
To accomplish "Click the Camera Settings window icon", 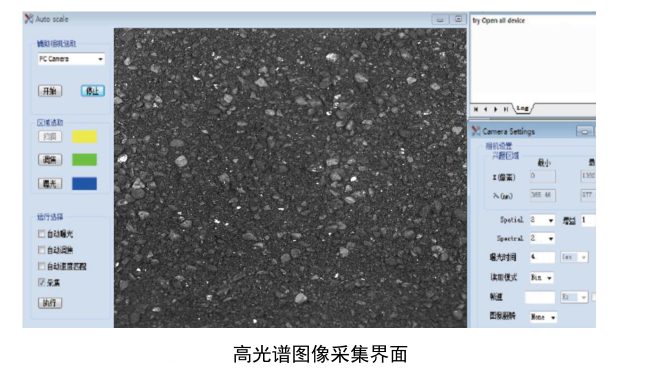I will 476,131.
